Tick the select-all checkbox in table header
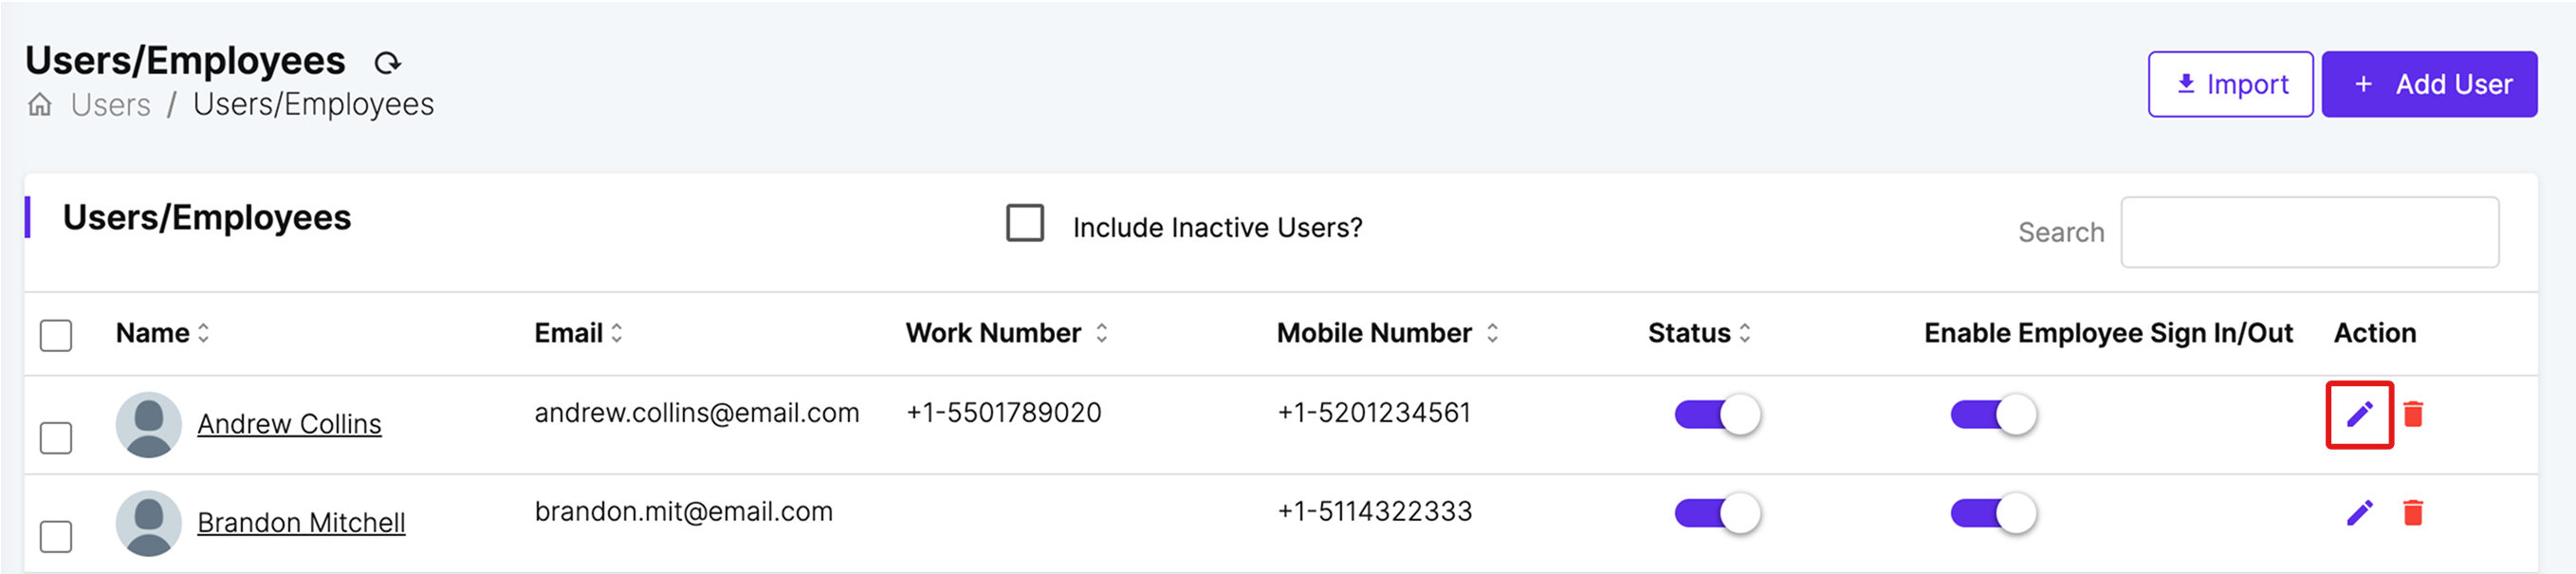Viewport: 2576px width, 574px height. click(x=56, y=335)
